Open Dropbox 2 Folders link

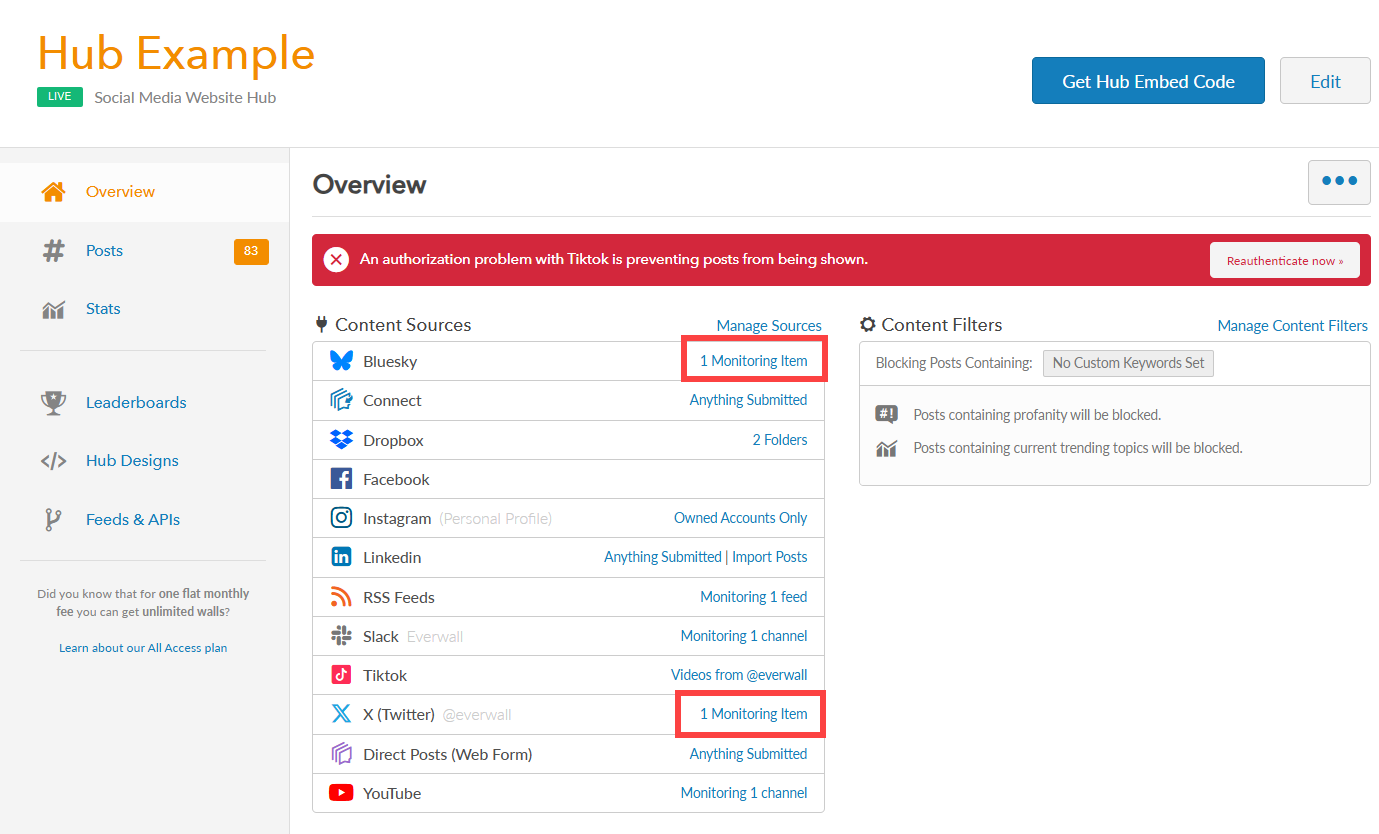pos(780,440)
